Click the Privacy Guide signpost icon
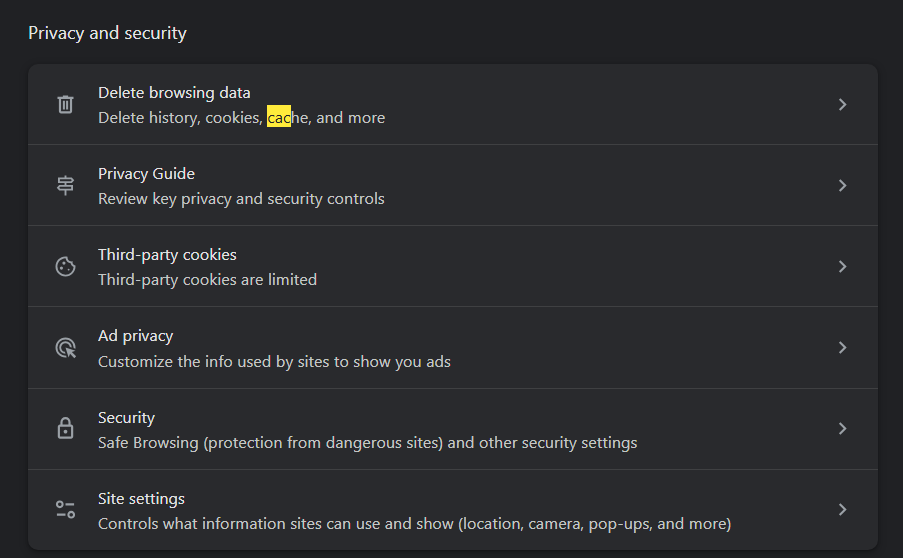 click(65, 185)
